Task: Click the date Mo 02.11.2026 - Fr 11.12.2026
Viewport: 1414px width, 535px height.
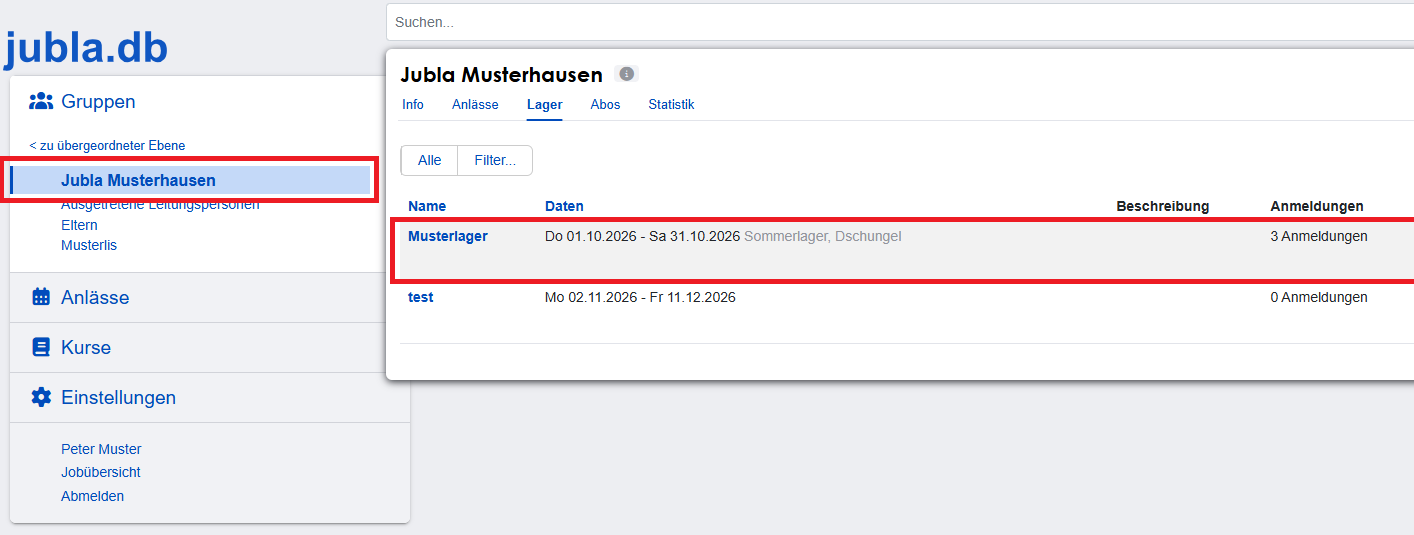Action: pyautogui.click(x=640, y=297)
